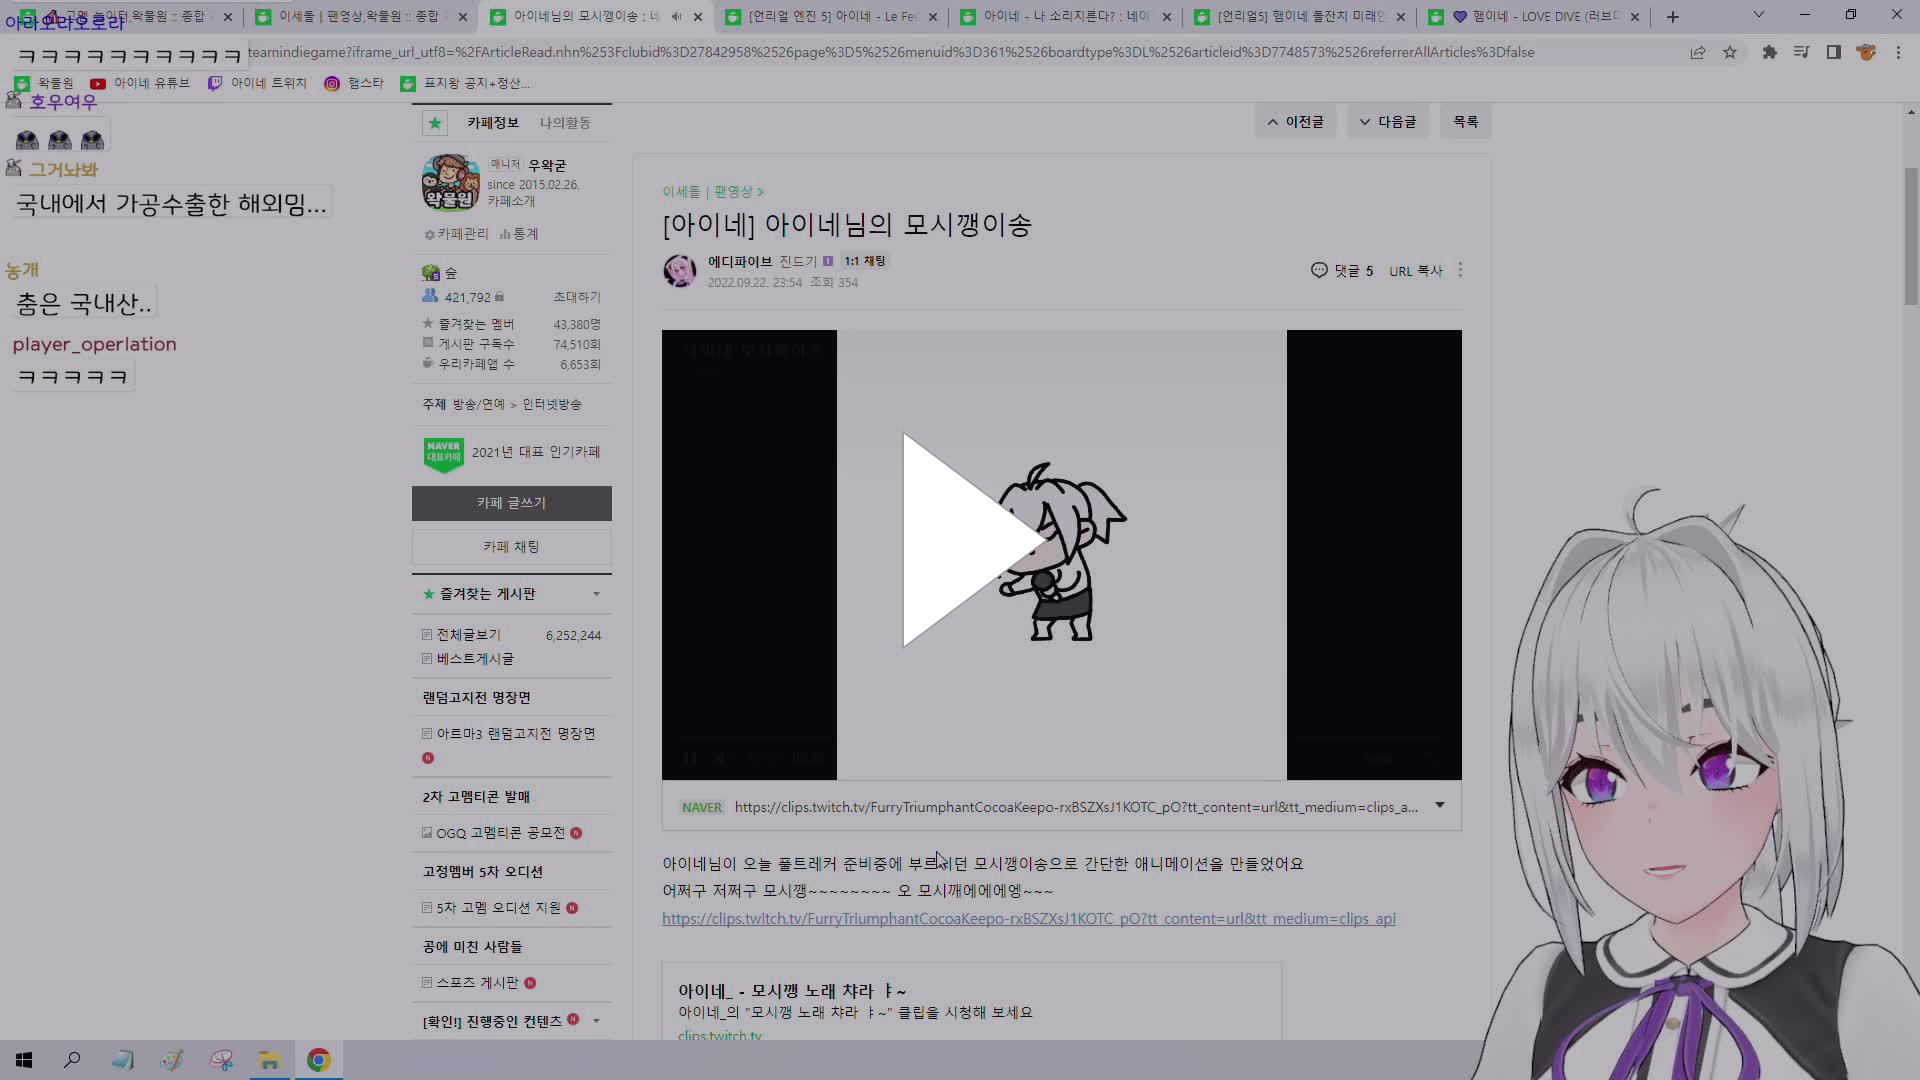Toggle the bookmark star in address bar
The height and width of the screenshot is (1080, 1920).
tap(1731, 52)
